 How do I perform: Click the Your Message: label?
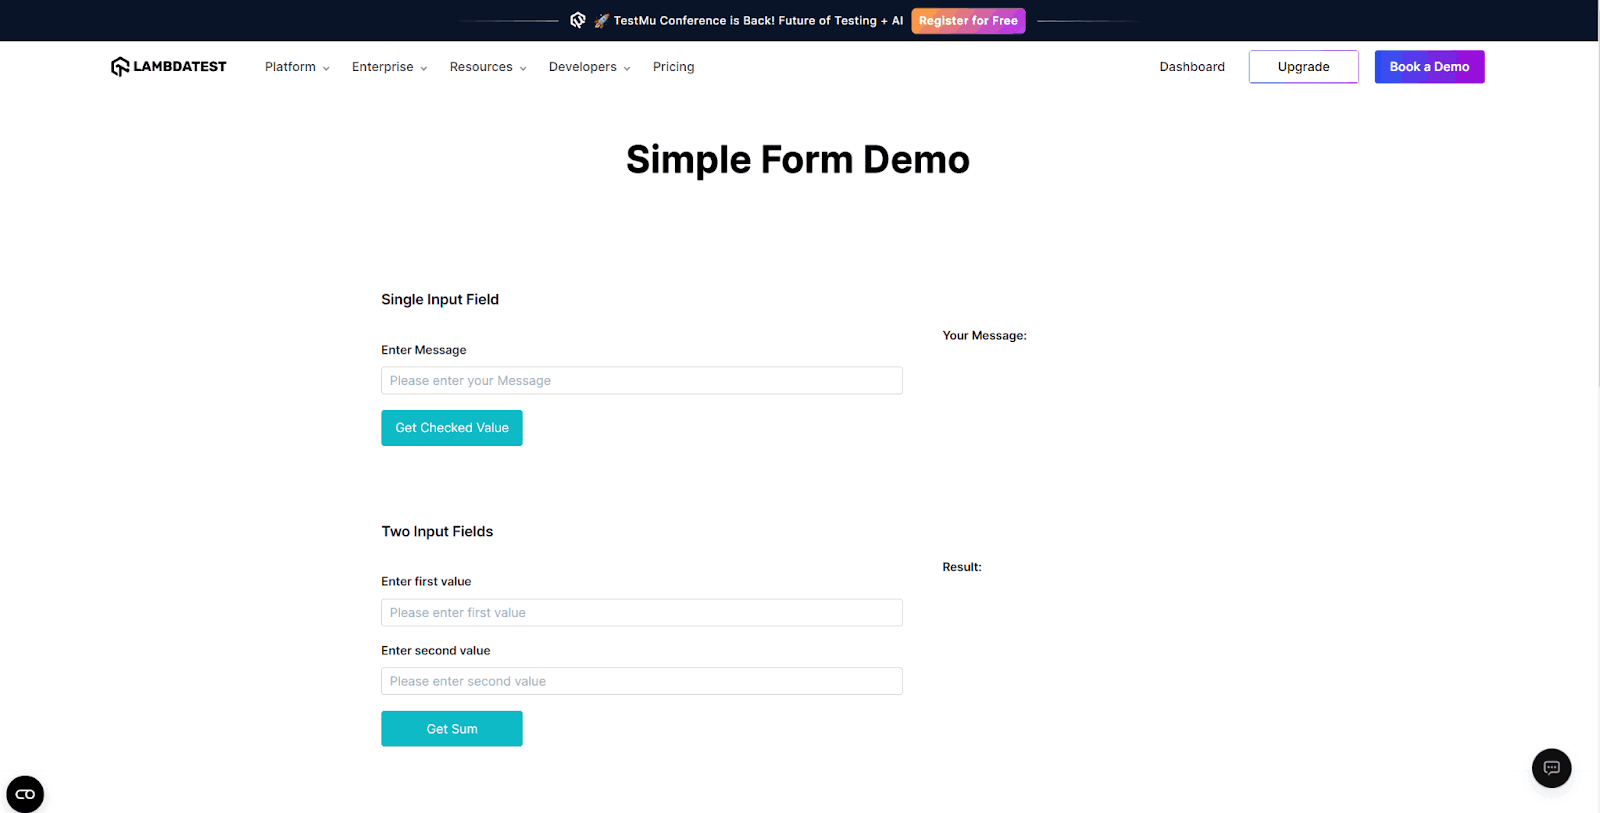pos(984,335)
